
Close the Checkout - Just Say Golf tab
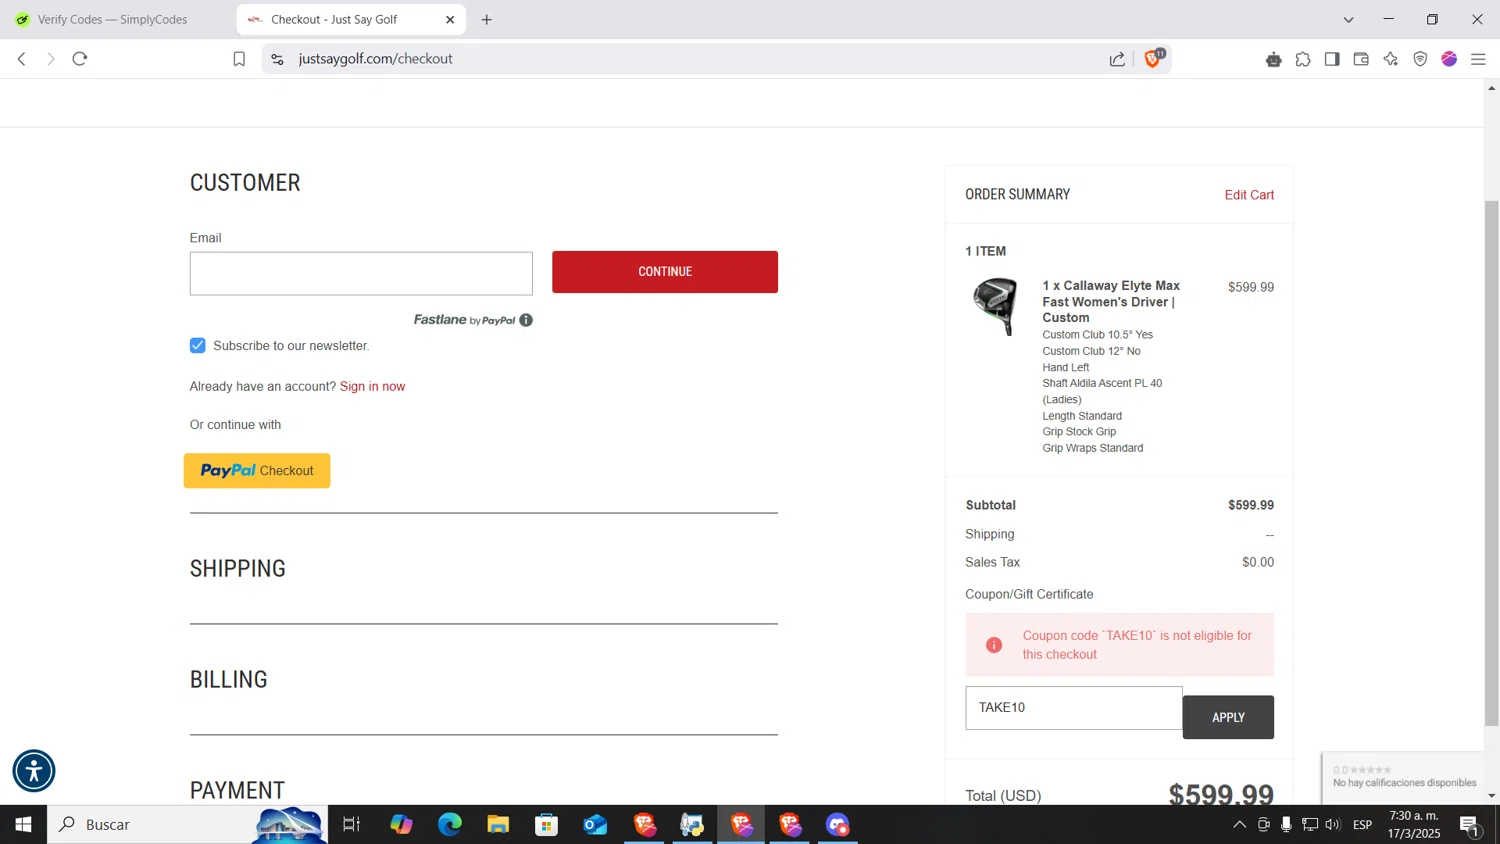pos(450,19)
